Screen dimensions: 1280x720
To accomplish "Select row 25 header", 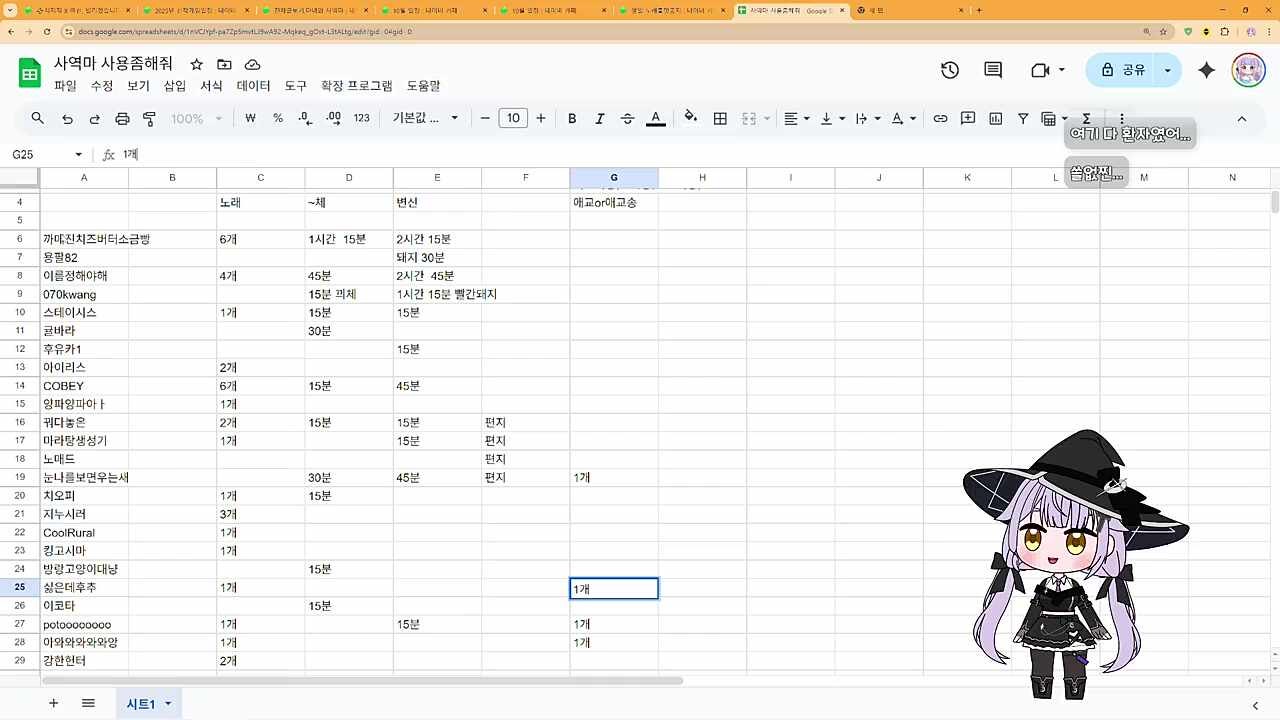I will [20, 588].
